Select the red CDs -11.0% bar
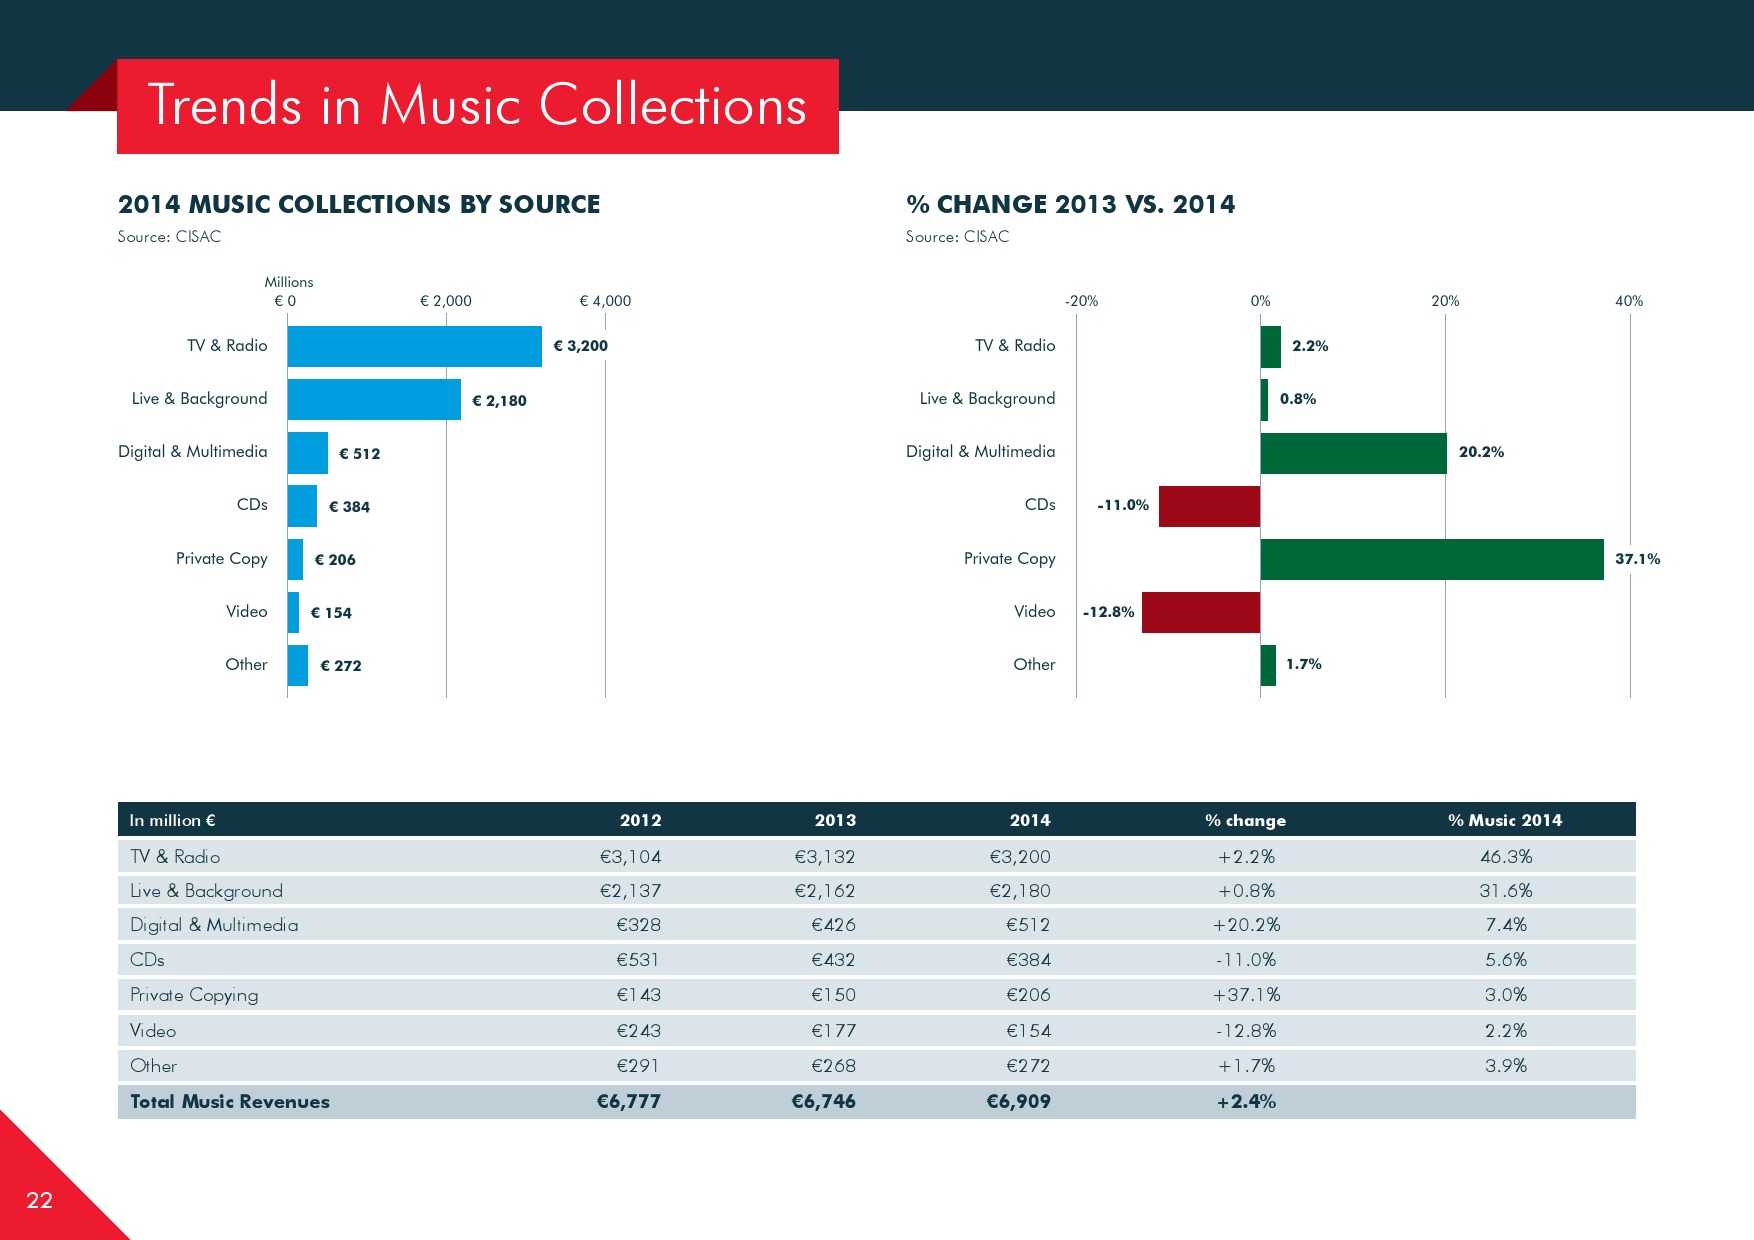 [x=1209, y=506]
